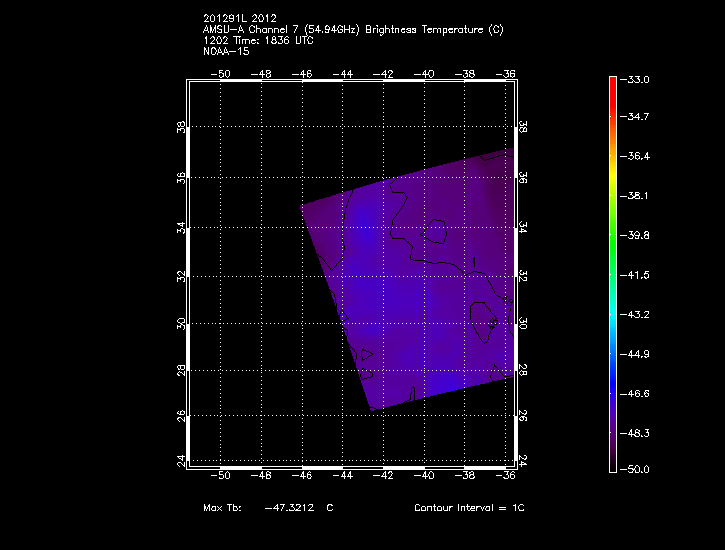Click the Contour Interval = 1C text
725x550 pixels.
point(469,508)
